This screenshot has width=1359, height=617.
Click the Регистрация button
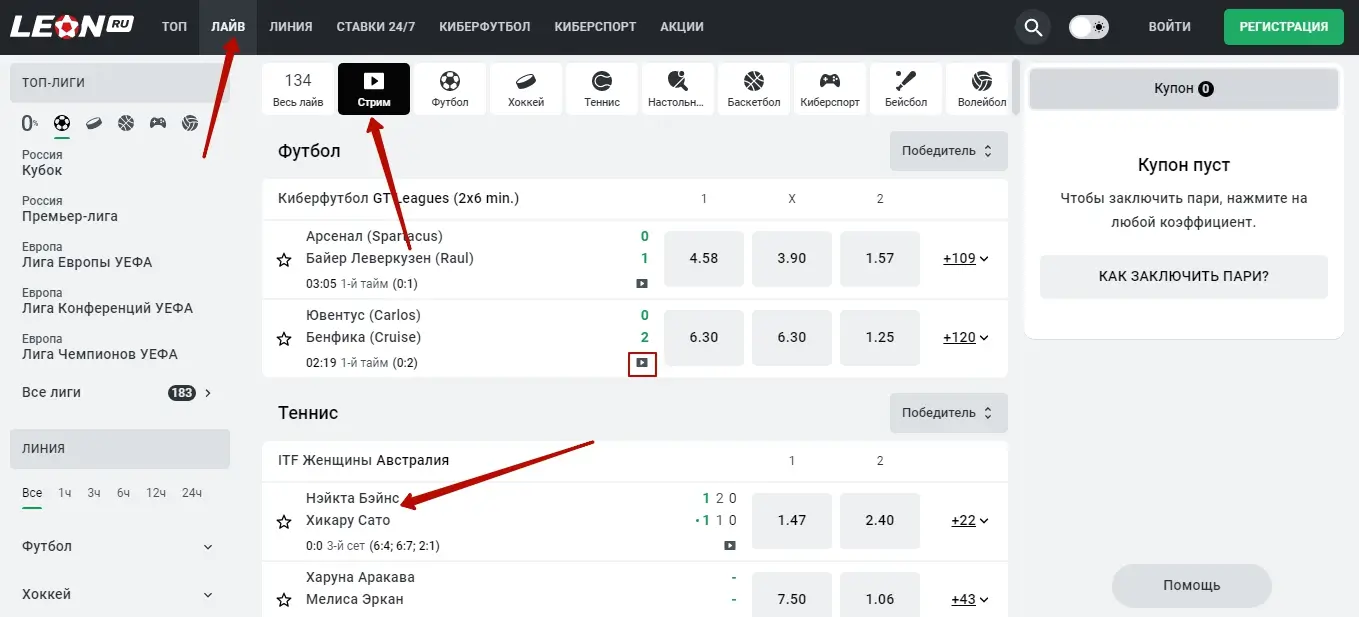1283,27
